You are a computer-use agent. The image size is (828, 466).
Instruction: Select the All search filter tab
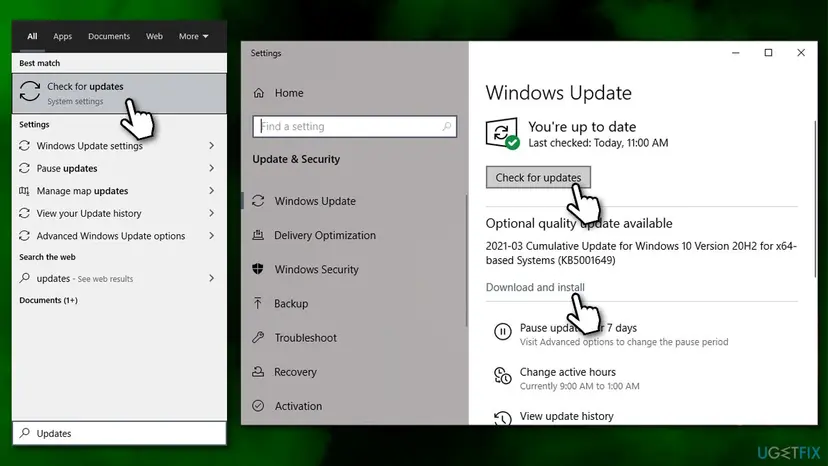[32, 36]
